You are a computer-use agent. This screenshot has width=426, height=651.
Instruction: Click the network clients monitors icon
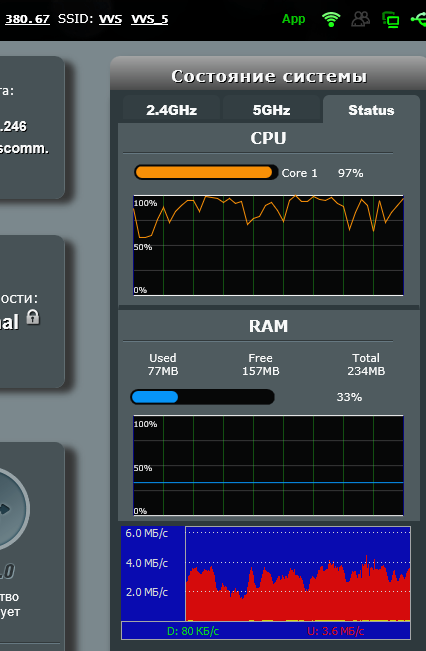(391, 20)
